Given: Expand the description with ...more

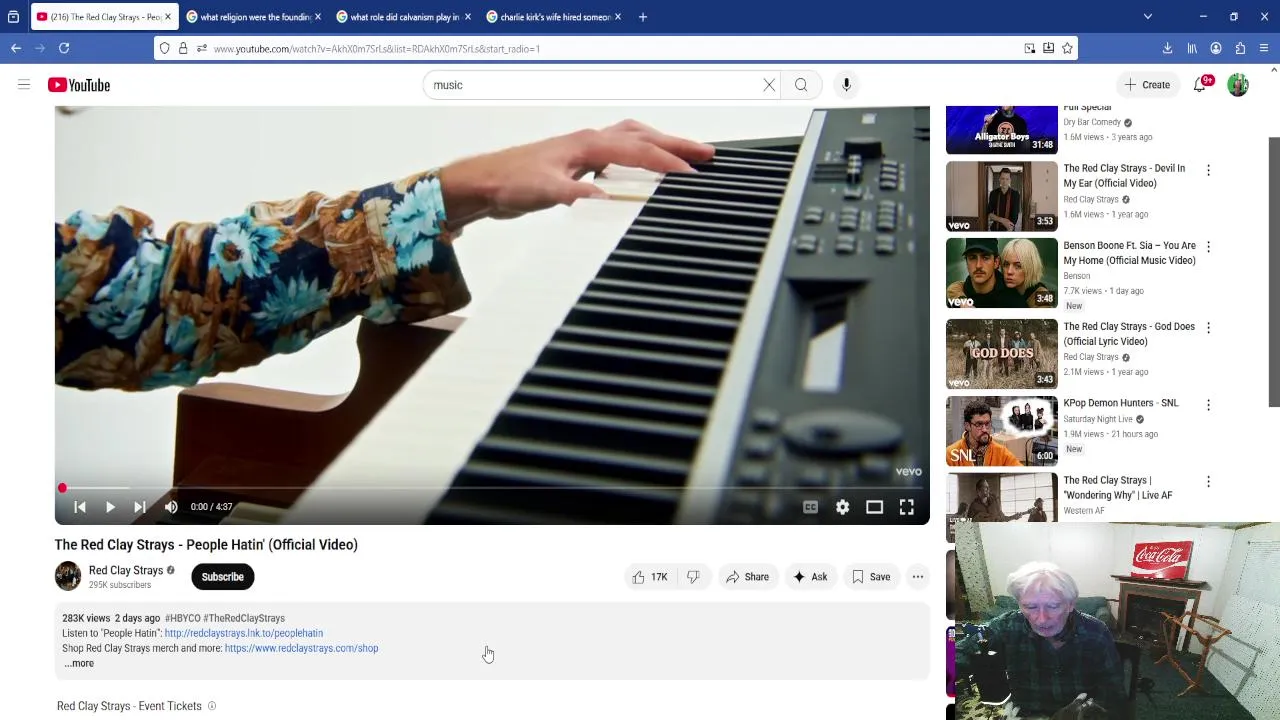Looking at the screenshot, I should point(79,663).
